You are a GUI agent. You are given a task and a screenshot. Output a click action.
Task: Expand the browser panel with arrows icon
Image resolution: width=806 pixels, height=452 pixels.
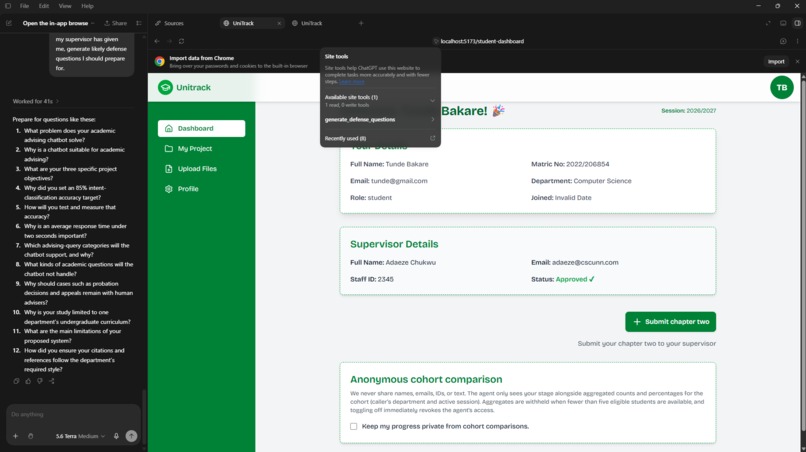click(x=768, y=23)
